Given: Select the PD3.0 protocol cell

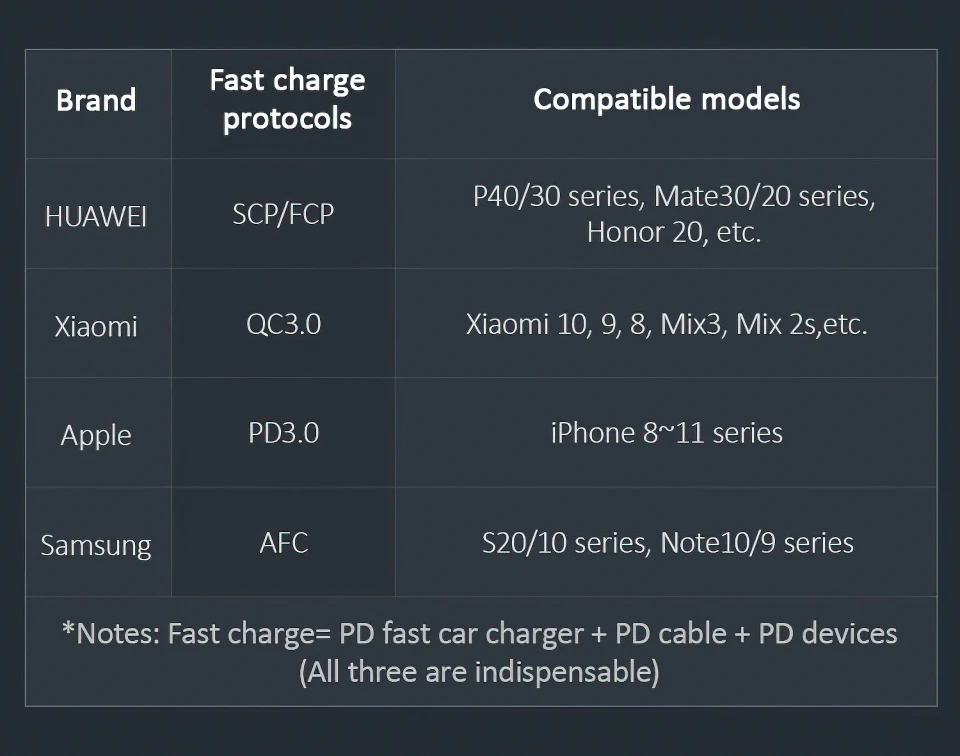Looking at the screenshot, I should pos(283,433).
